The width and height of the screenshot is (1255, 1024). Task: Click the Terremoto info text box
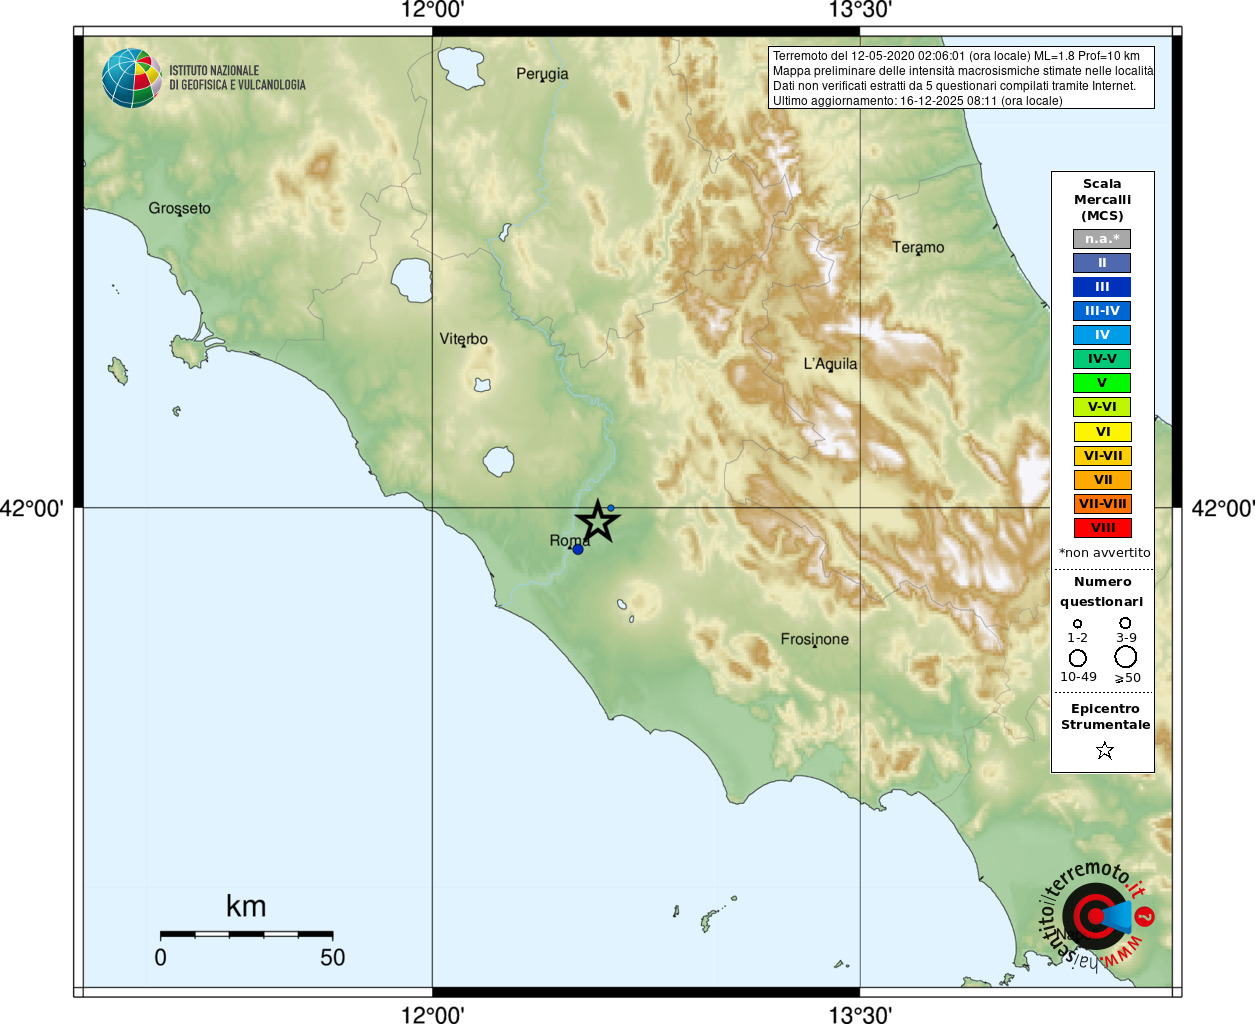962,78
